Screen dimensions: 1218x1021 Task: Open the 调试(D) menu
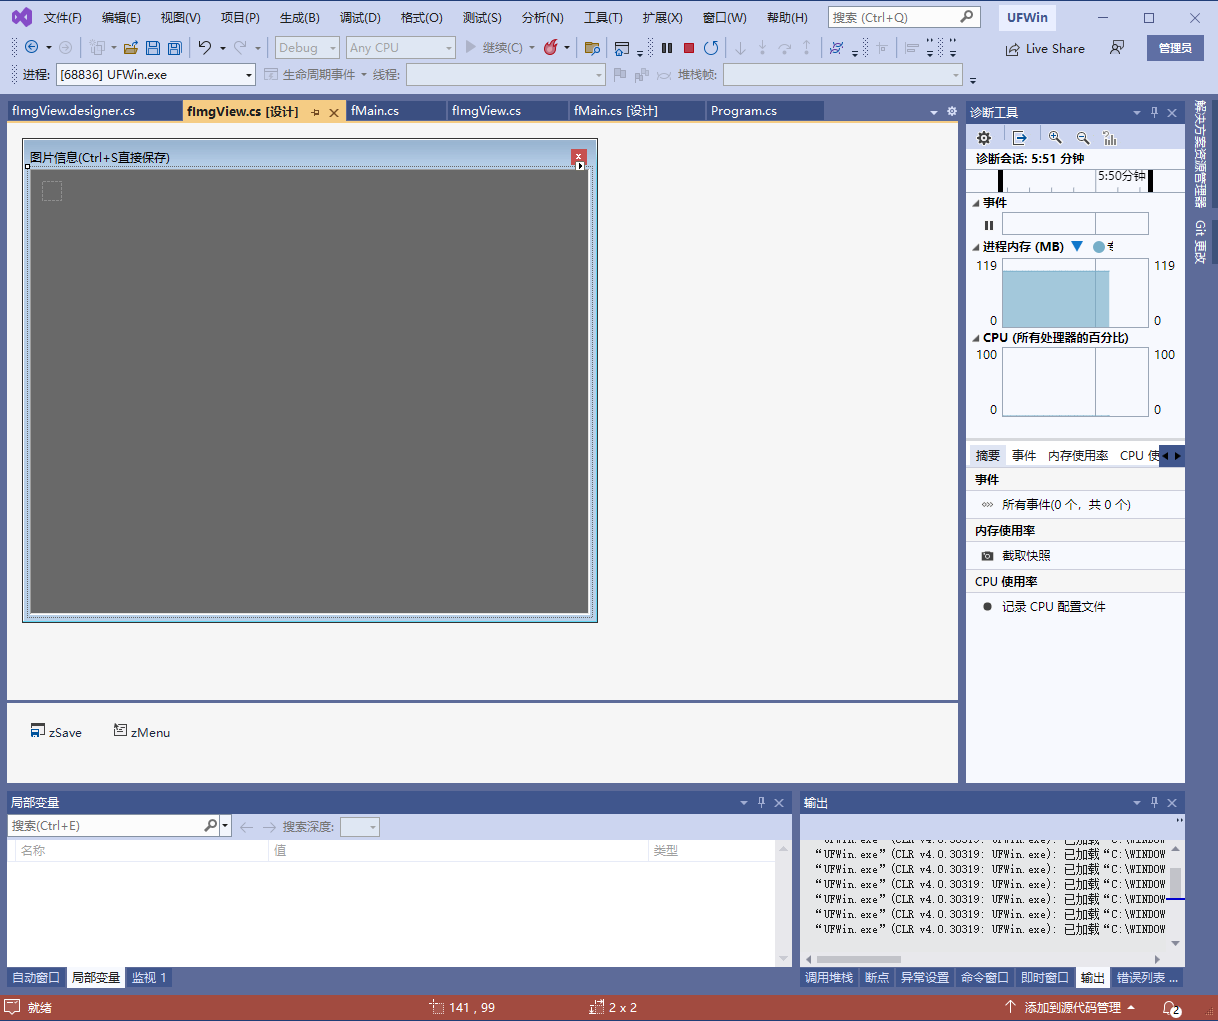point(360,17)
